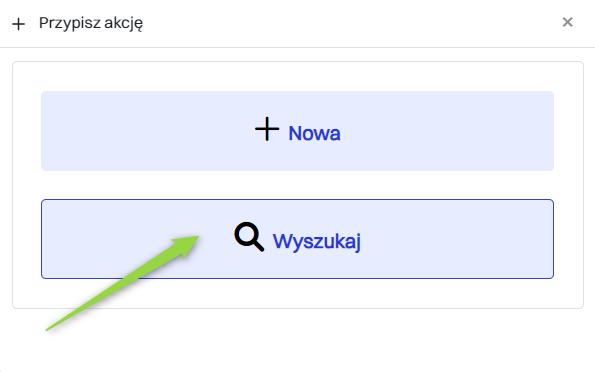Image resolution: width=595 pixels, height=372 pixels.
Task: Click the plus icon beside Przypisz akcję
Action: (18, 24)
